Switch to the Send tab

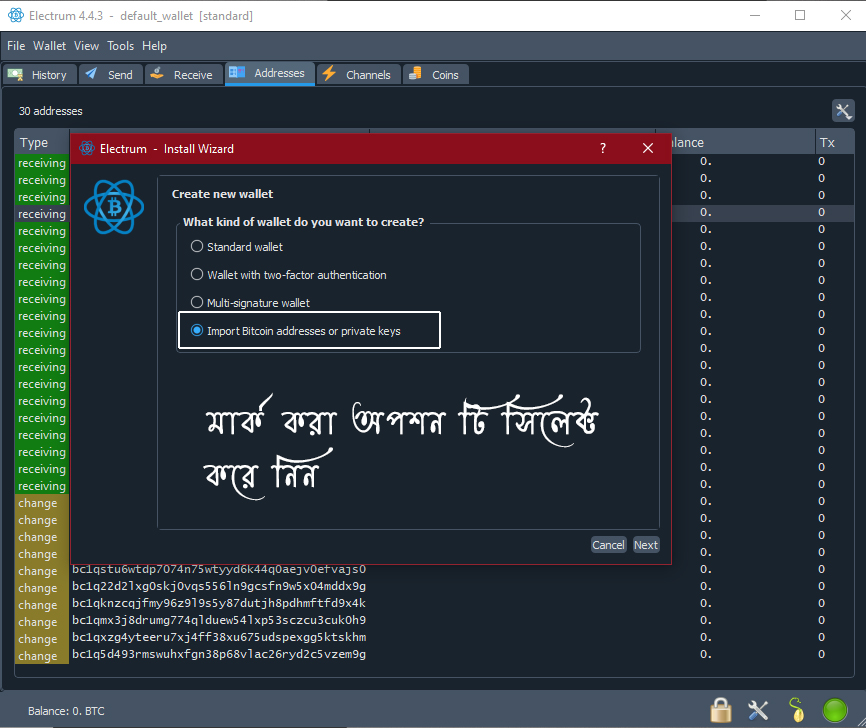pos(110,75)
